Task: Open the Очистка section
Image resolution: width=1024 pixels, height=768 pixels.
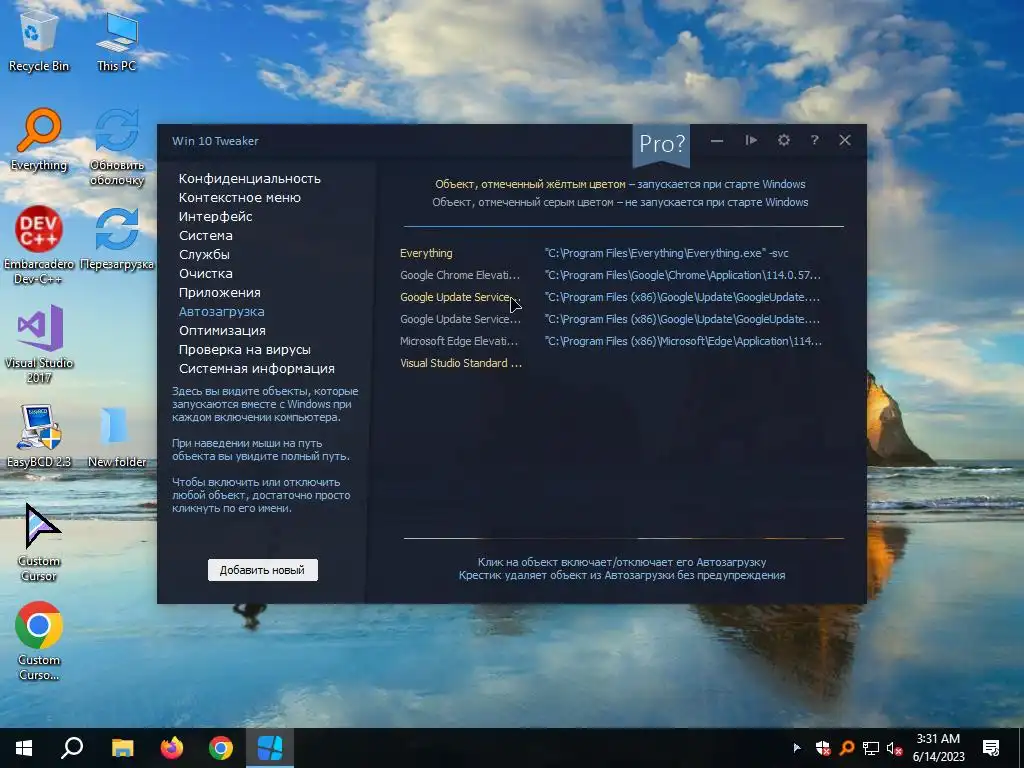Action: tap(206, 273)
